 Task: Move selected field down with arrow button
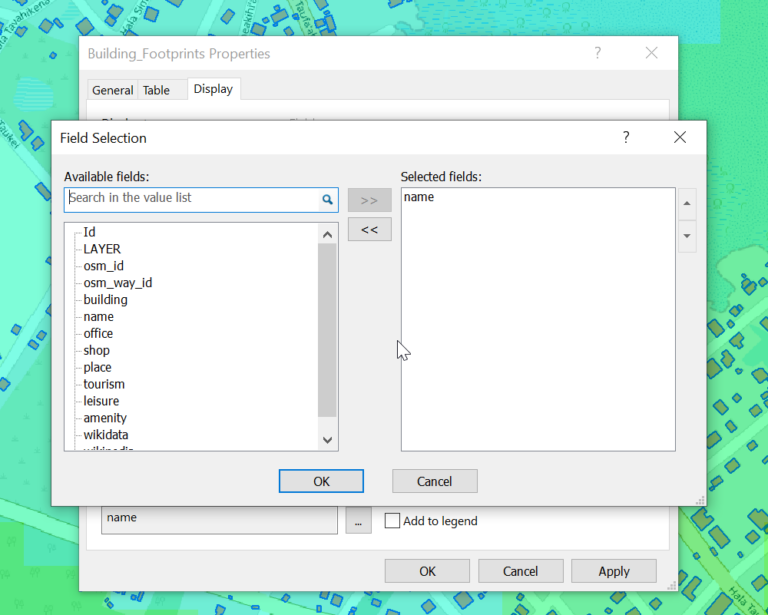(x=687, y=237)
